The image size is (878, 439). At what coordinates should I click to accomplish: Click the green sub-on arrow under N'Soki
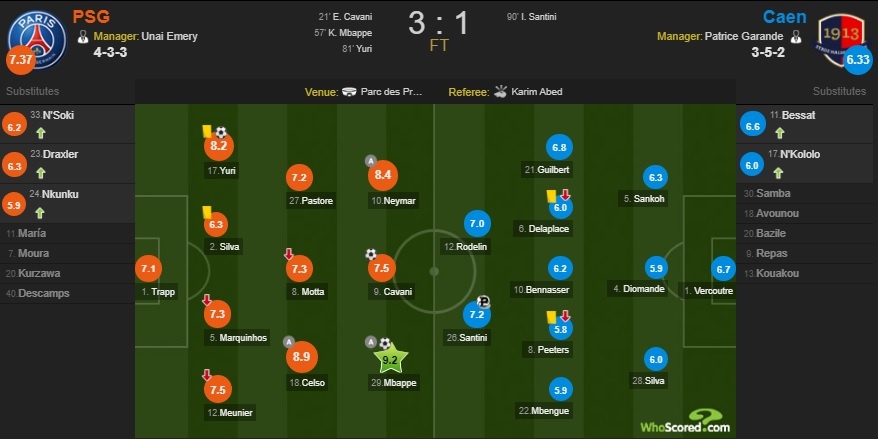pos(42,131)
